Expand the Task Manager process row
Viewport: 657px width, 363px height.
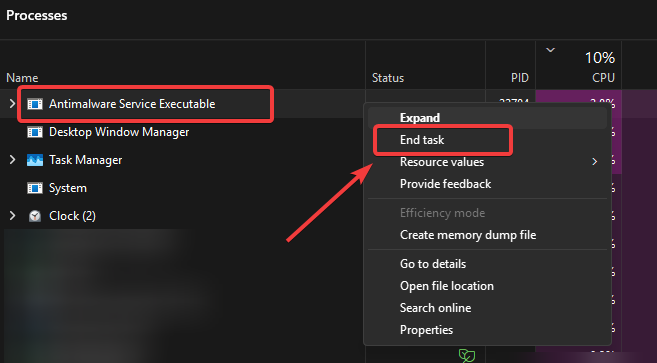click(x=12, y=160)
